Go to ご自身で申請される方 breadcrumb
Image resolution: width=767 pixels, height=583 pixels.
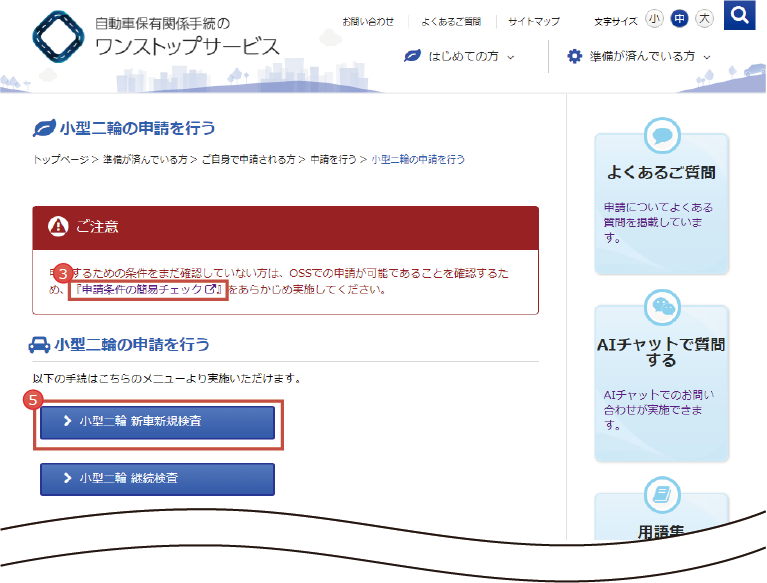click(x=248, y=159)
